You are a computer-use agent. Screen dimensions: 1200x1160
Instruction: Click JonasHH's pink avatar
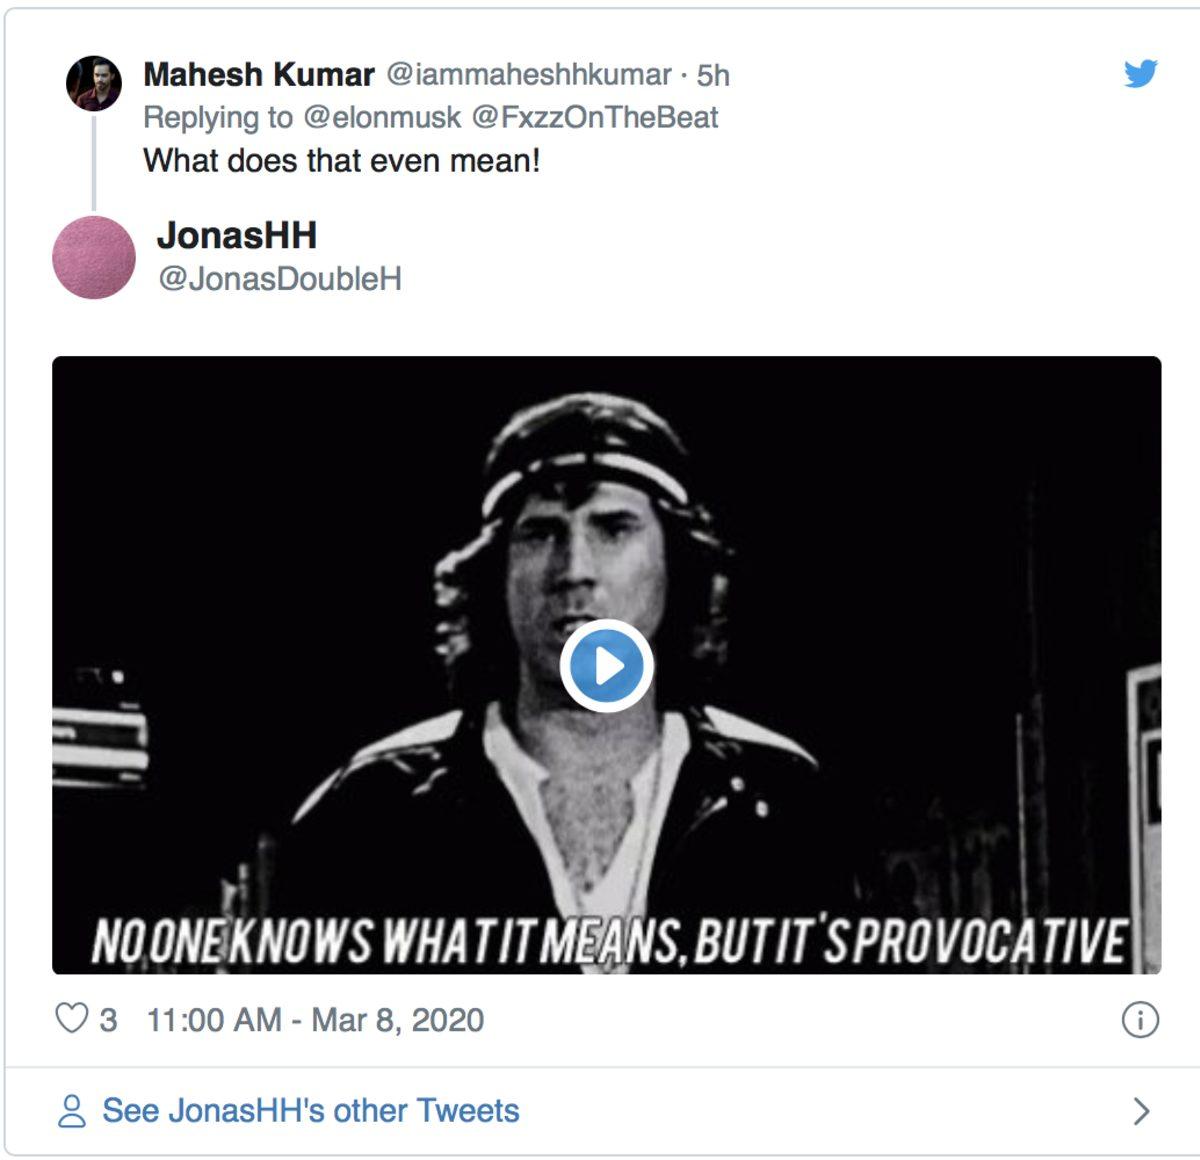(x=94, y=257)
